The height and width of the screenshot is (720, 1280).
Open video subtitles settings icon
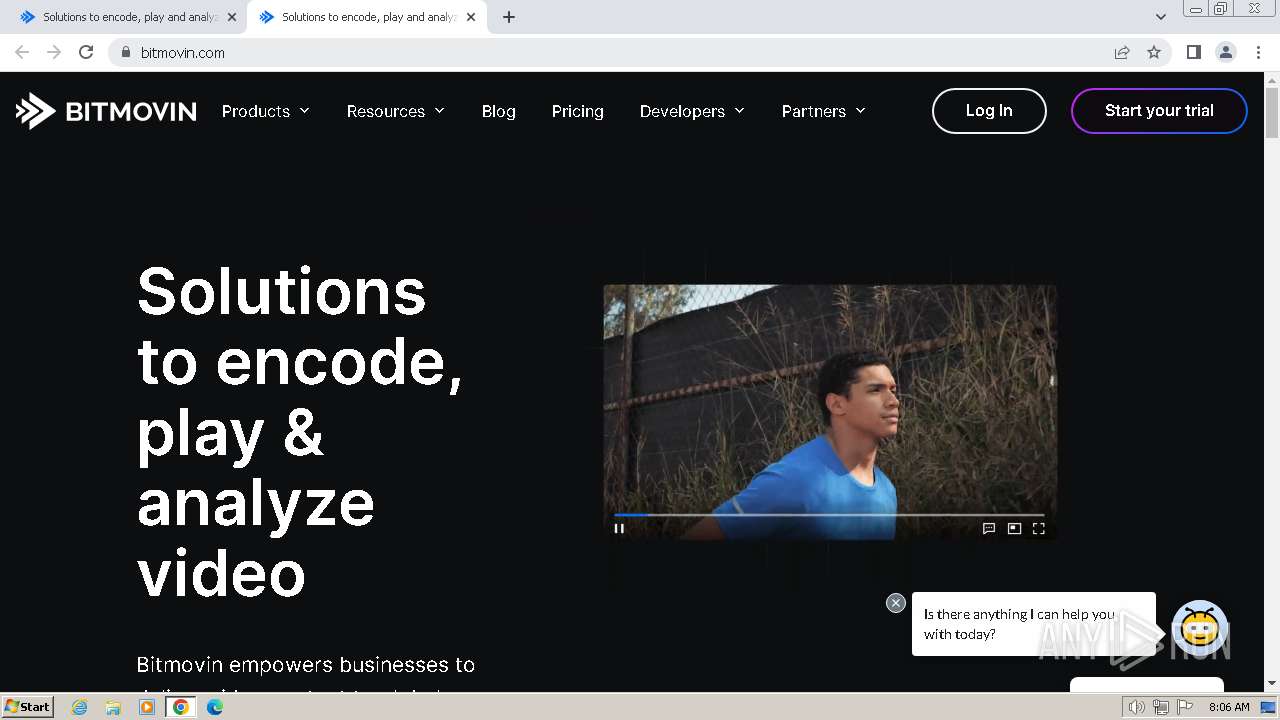[x=989, y=529]
